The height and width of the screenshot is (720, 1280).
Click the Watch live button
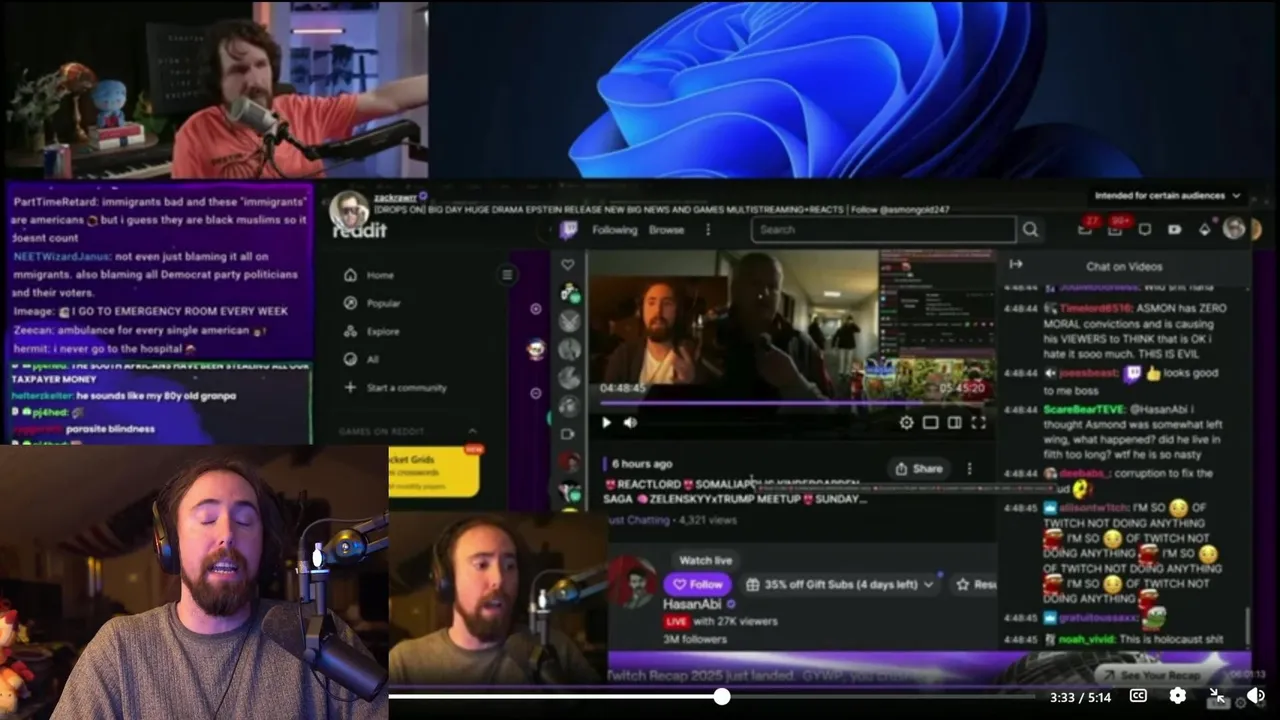coord(705,560)
